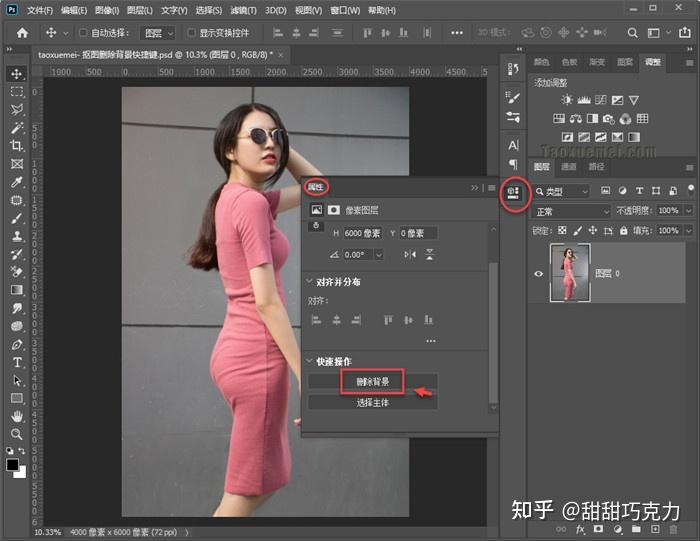The height and width of the screenshot is (541, 700).
Task: Select the 图层 0 thumbnail
Action: click(570, 273)
